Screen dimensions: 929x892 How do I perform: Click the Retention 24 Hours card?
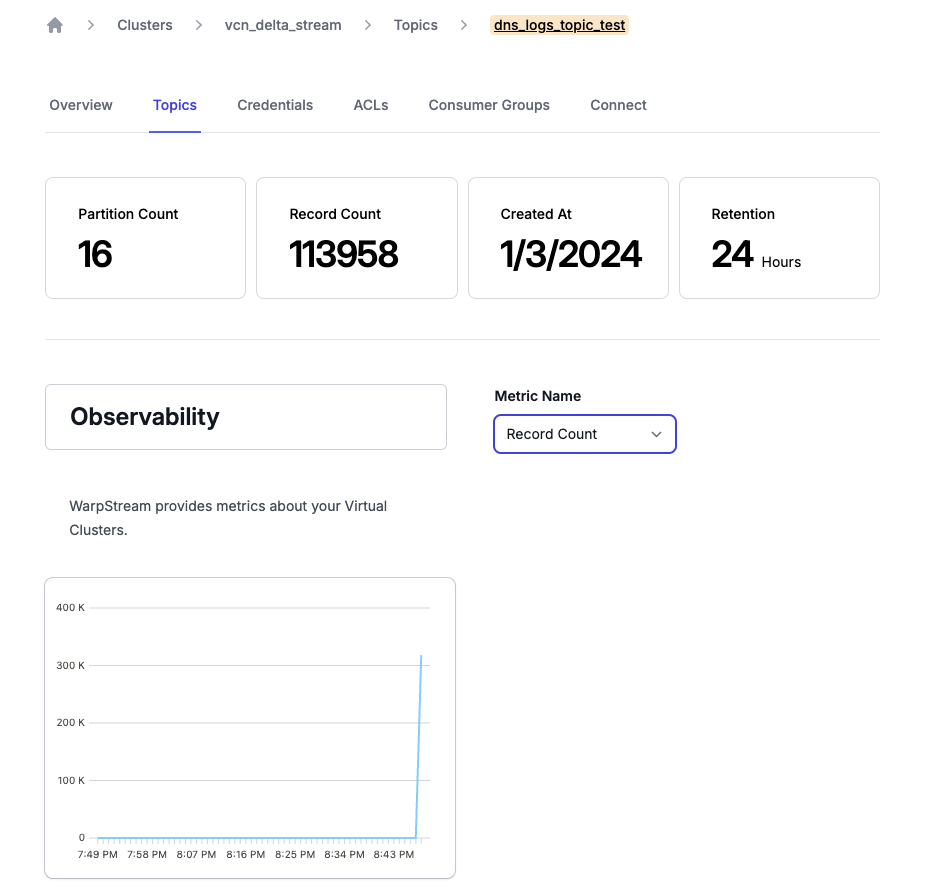[x=779, y=238]
